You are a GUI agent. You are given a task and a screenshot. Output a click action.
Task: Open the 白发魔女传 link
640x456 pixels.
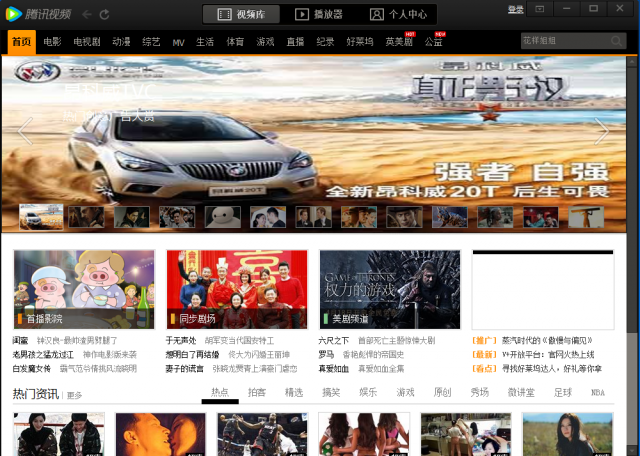click(32, 369)
